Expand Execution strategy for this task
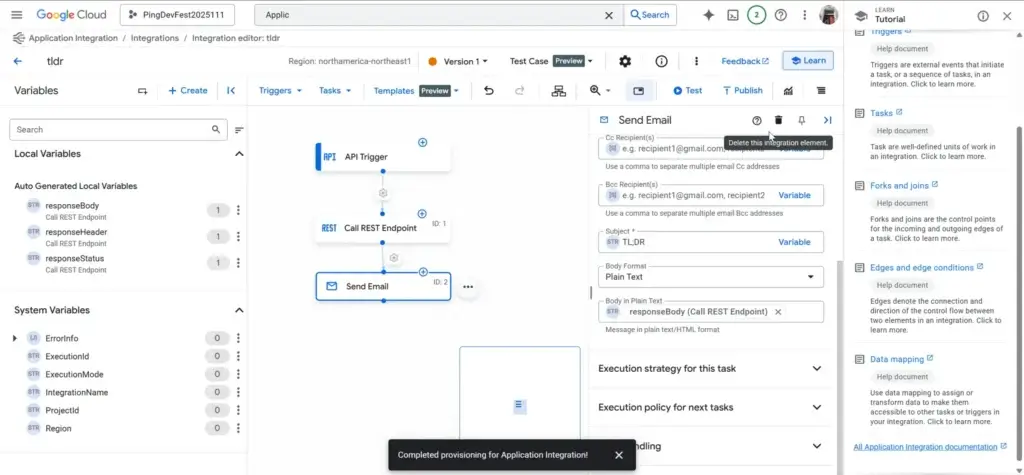 click(x=710, y=368)
